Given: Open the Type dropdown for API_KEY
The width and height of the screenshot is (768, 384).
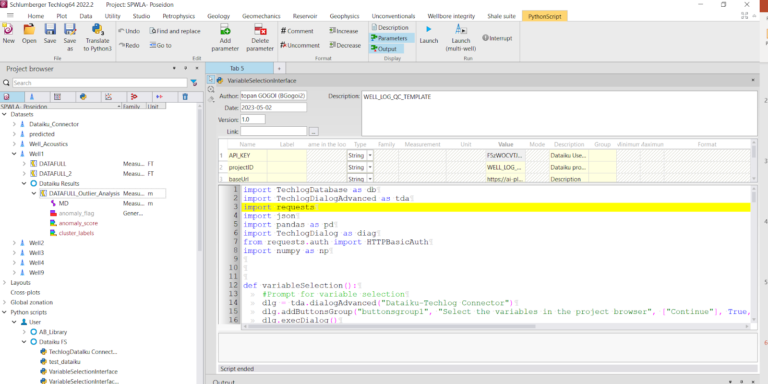Looking at the screenshot, I should (x=370, y=155).
